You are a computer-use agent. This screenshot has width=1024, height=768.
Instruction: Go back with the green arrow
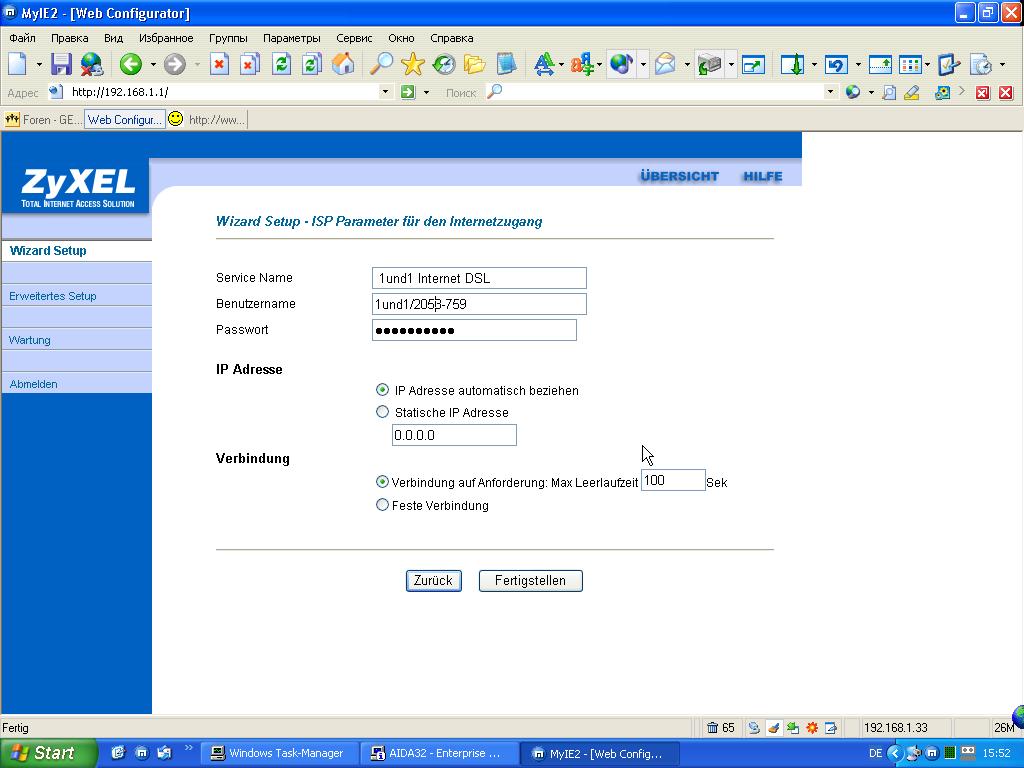131,64
